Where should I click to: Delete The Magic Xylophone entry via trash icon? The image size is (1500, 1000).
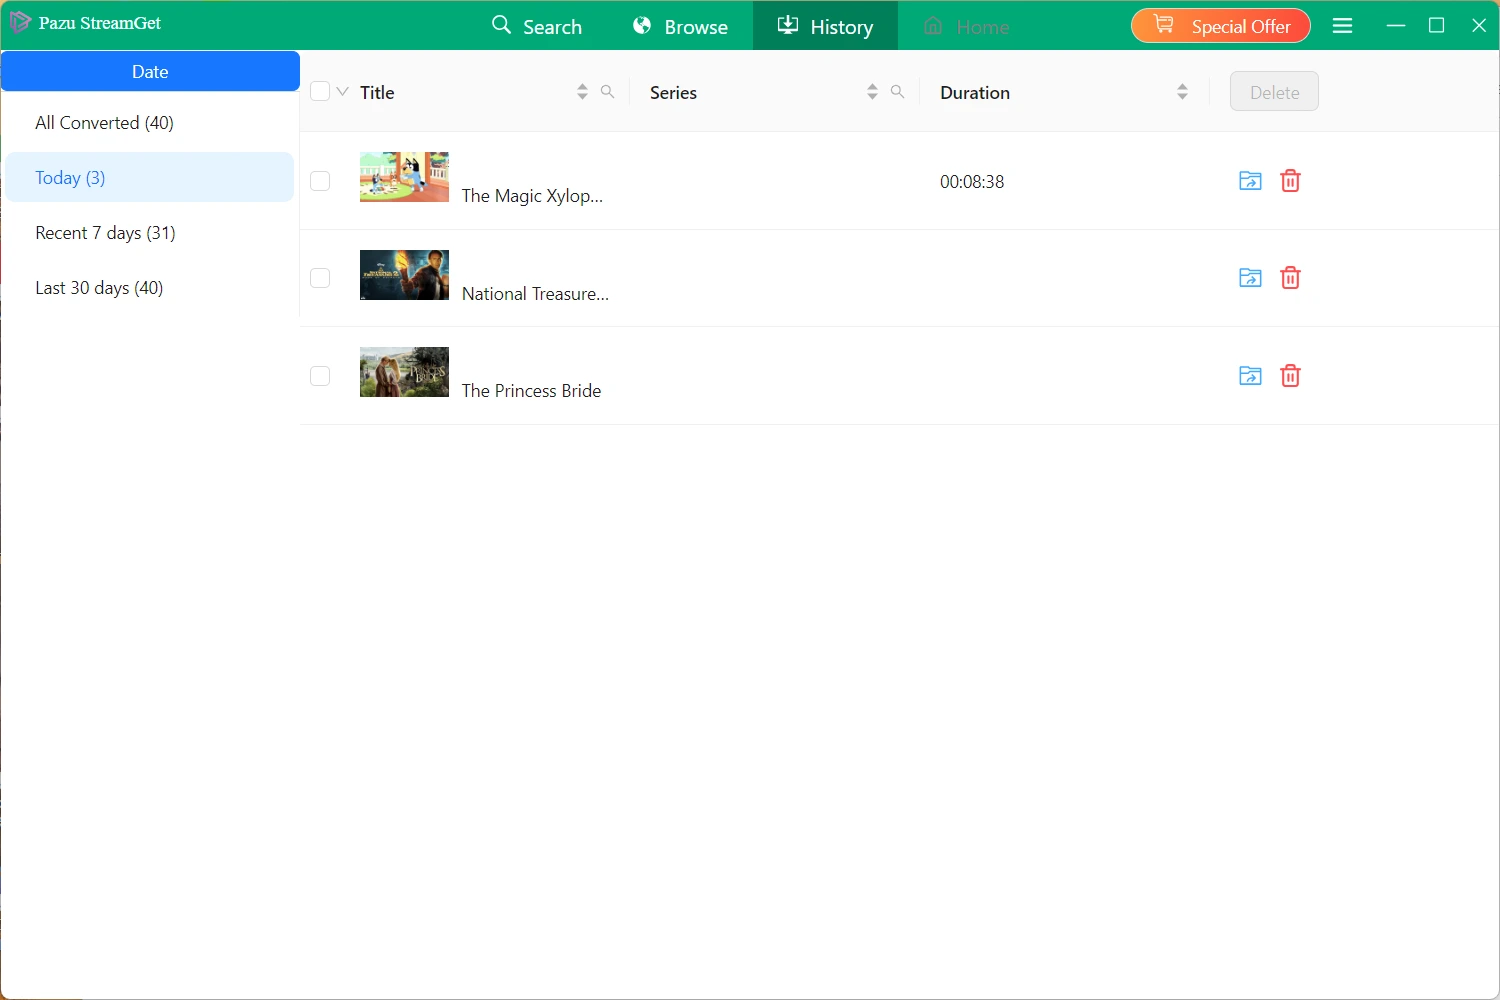pyautogui.click(x=1291, y=181)
